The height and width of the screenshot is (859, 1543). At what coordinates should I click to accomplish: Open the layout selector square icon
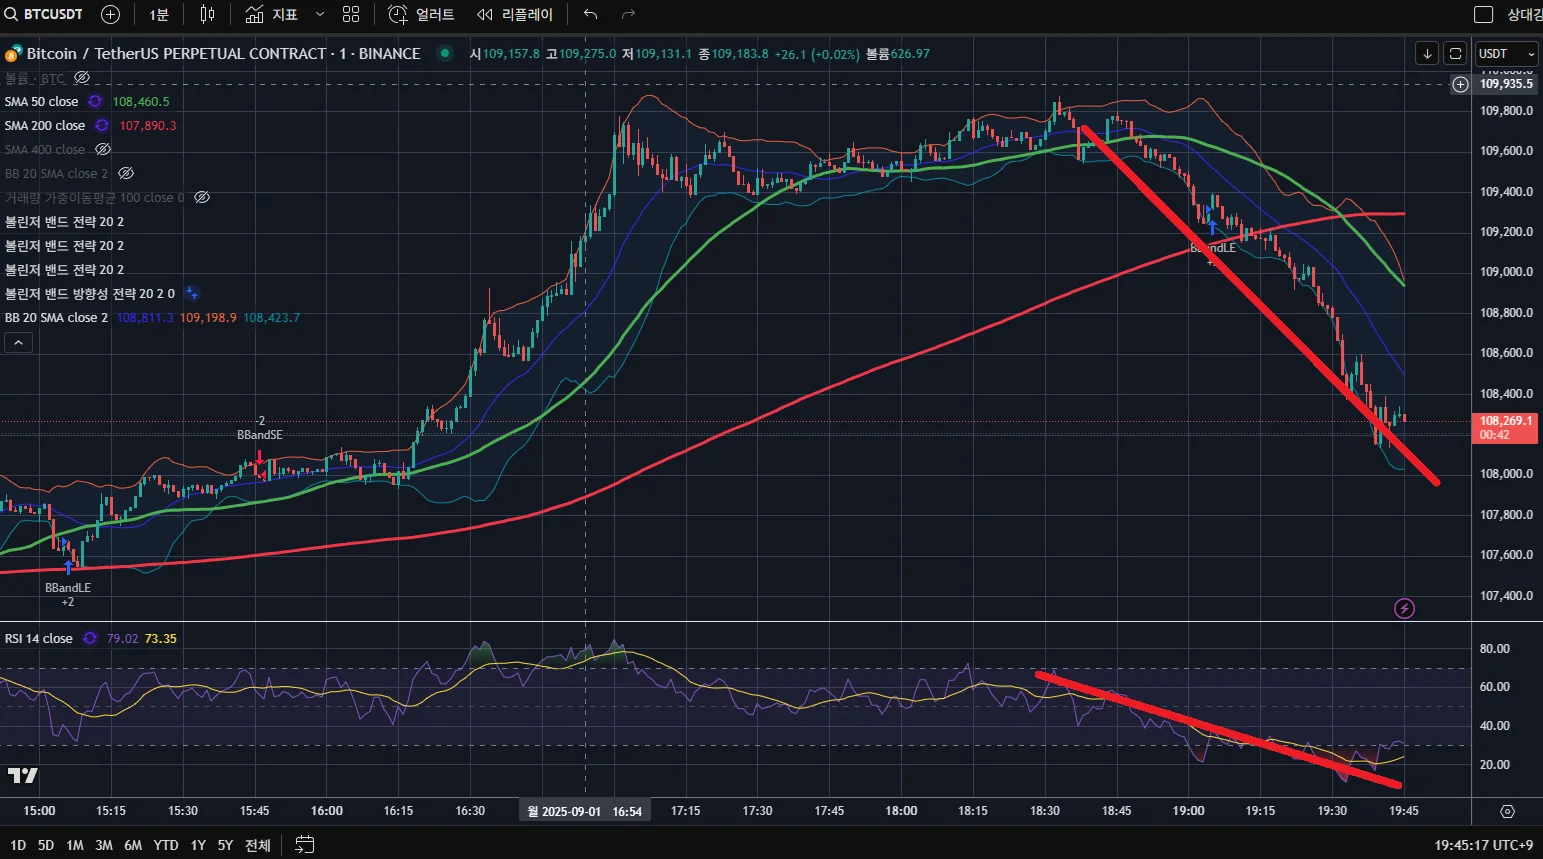pos(1484,14)
